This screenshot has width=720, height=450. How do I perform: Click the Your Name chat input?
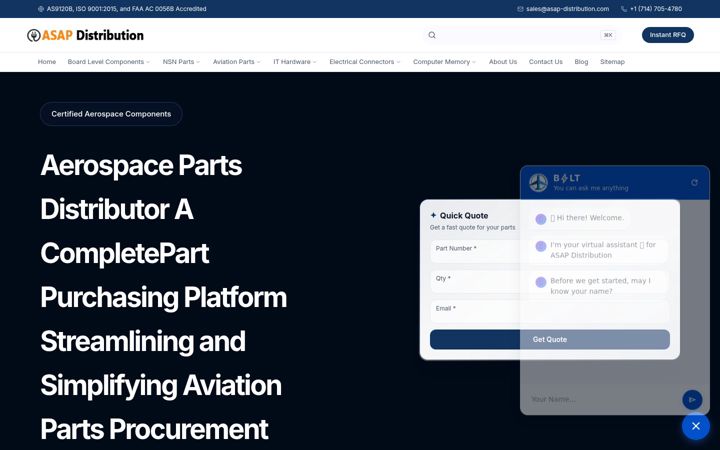[x=603, y=399]
